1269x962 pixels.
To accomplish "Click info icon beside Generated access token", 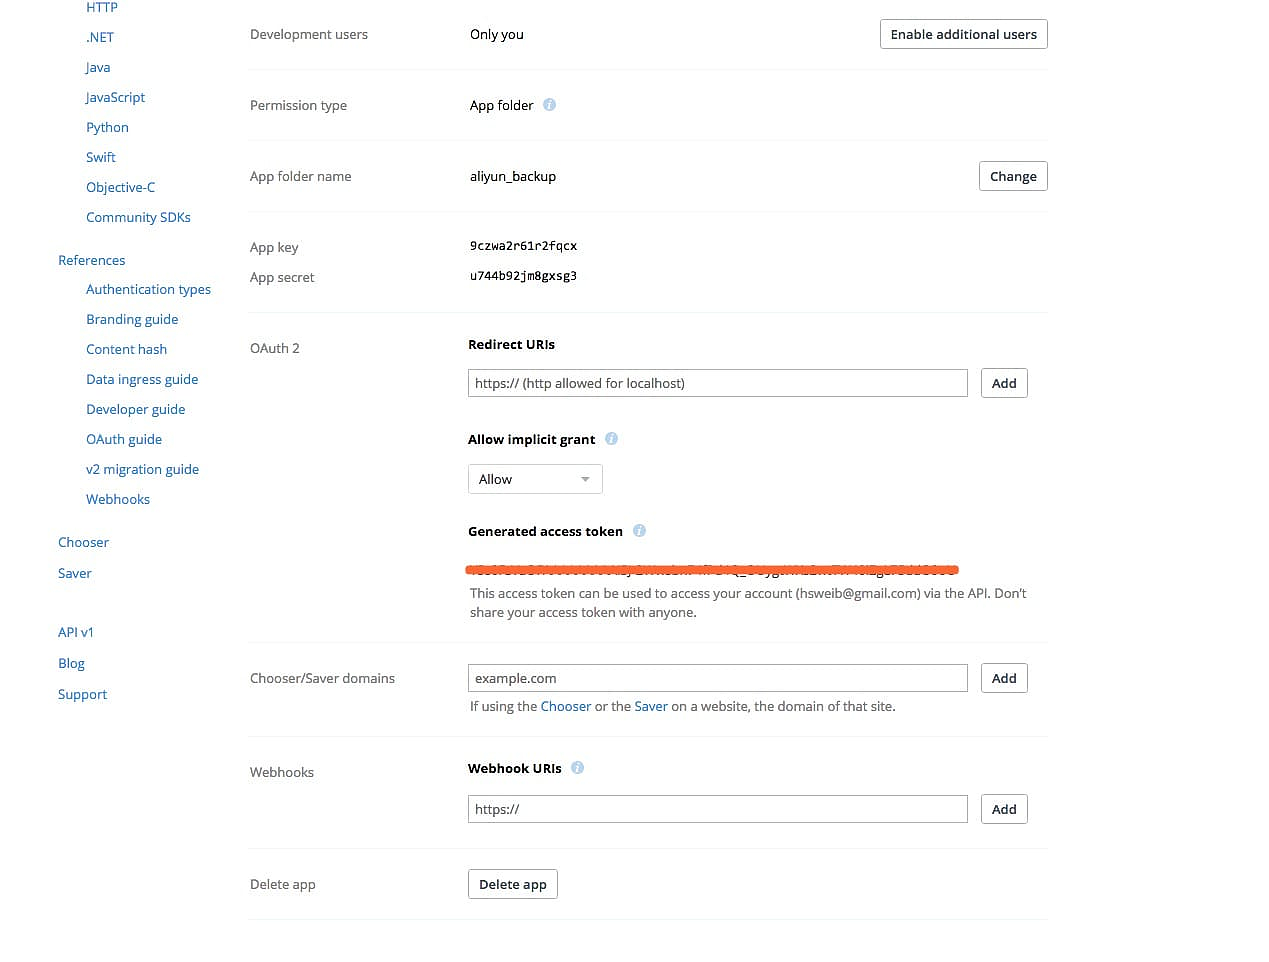I will [639, 531].
